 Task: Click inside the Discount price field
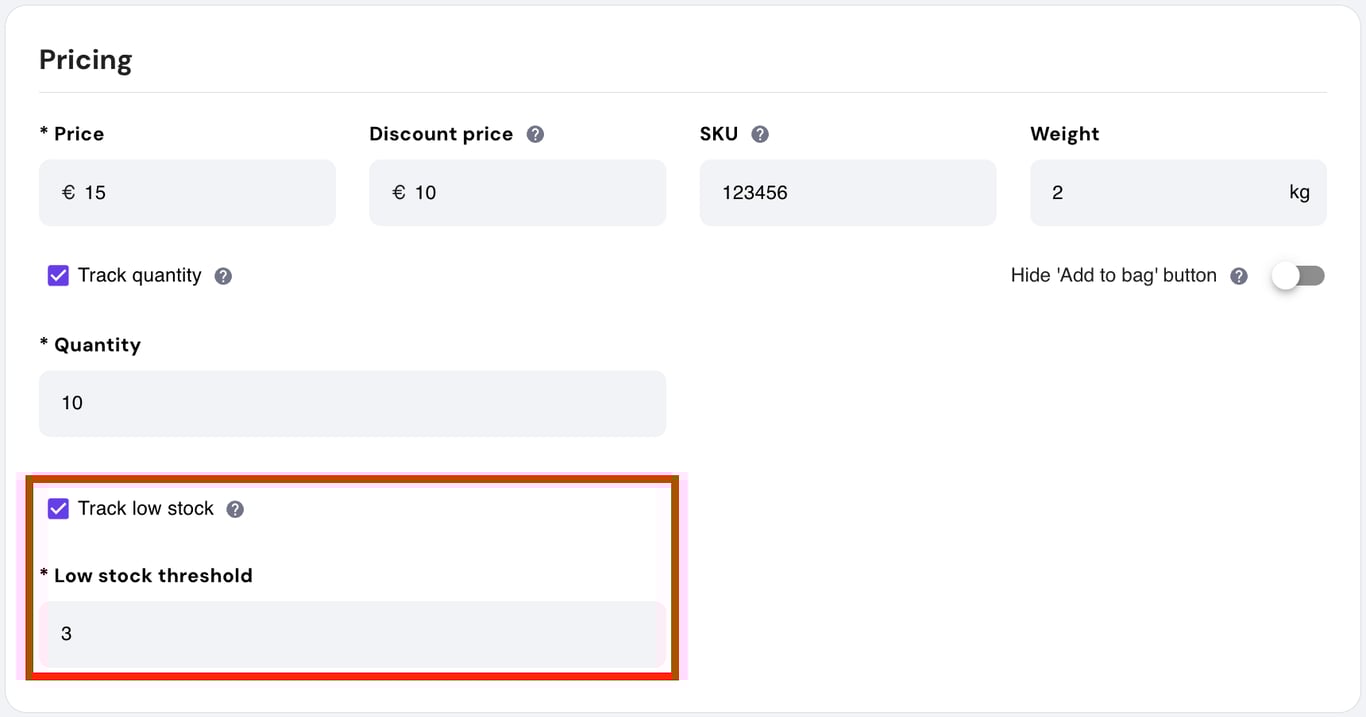pyautogui.click(x=517, y=192)
